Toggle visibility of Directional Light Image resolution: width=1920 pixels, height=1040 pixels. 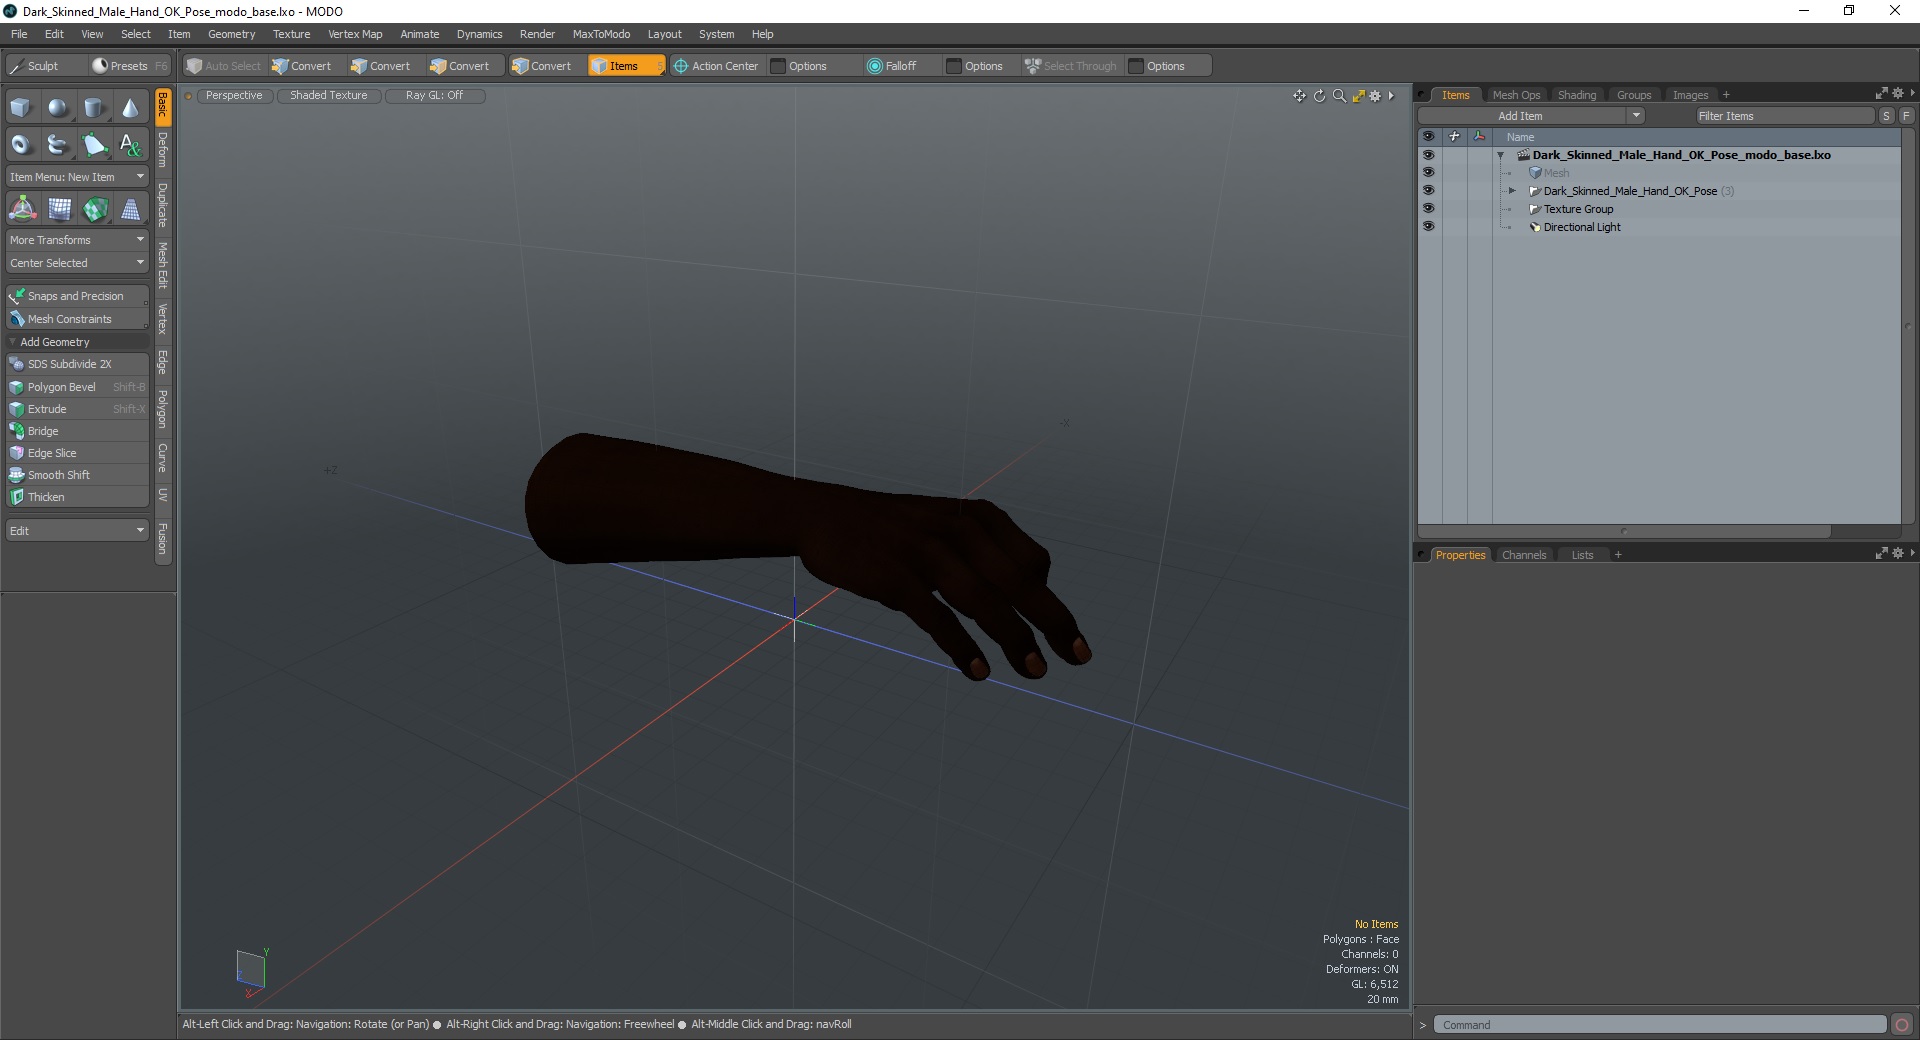(x=1428, y=227)
